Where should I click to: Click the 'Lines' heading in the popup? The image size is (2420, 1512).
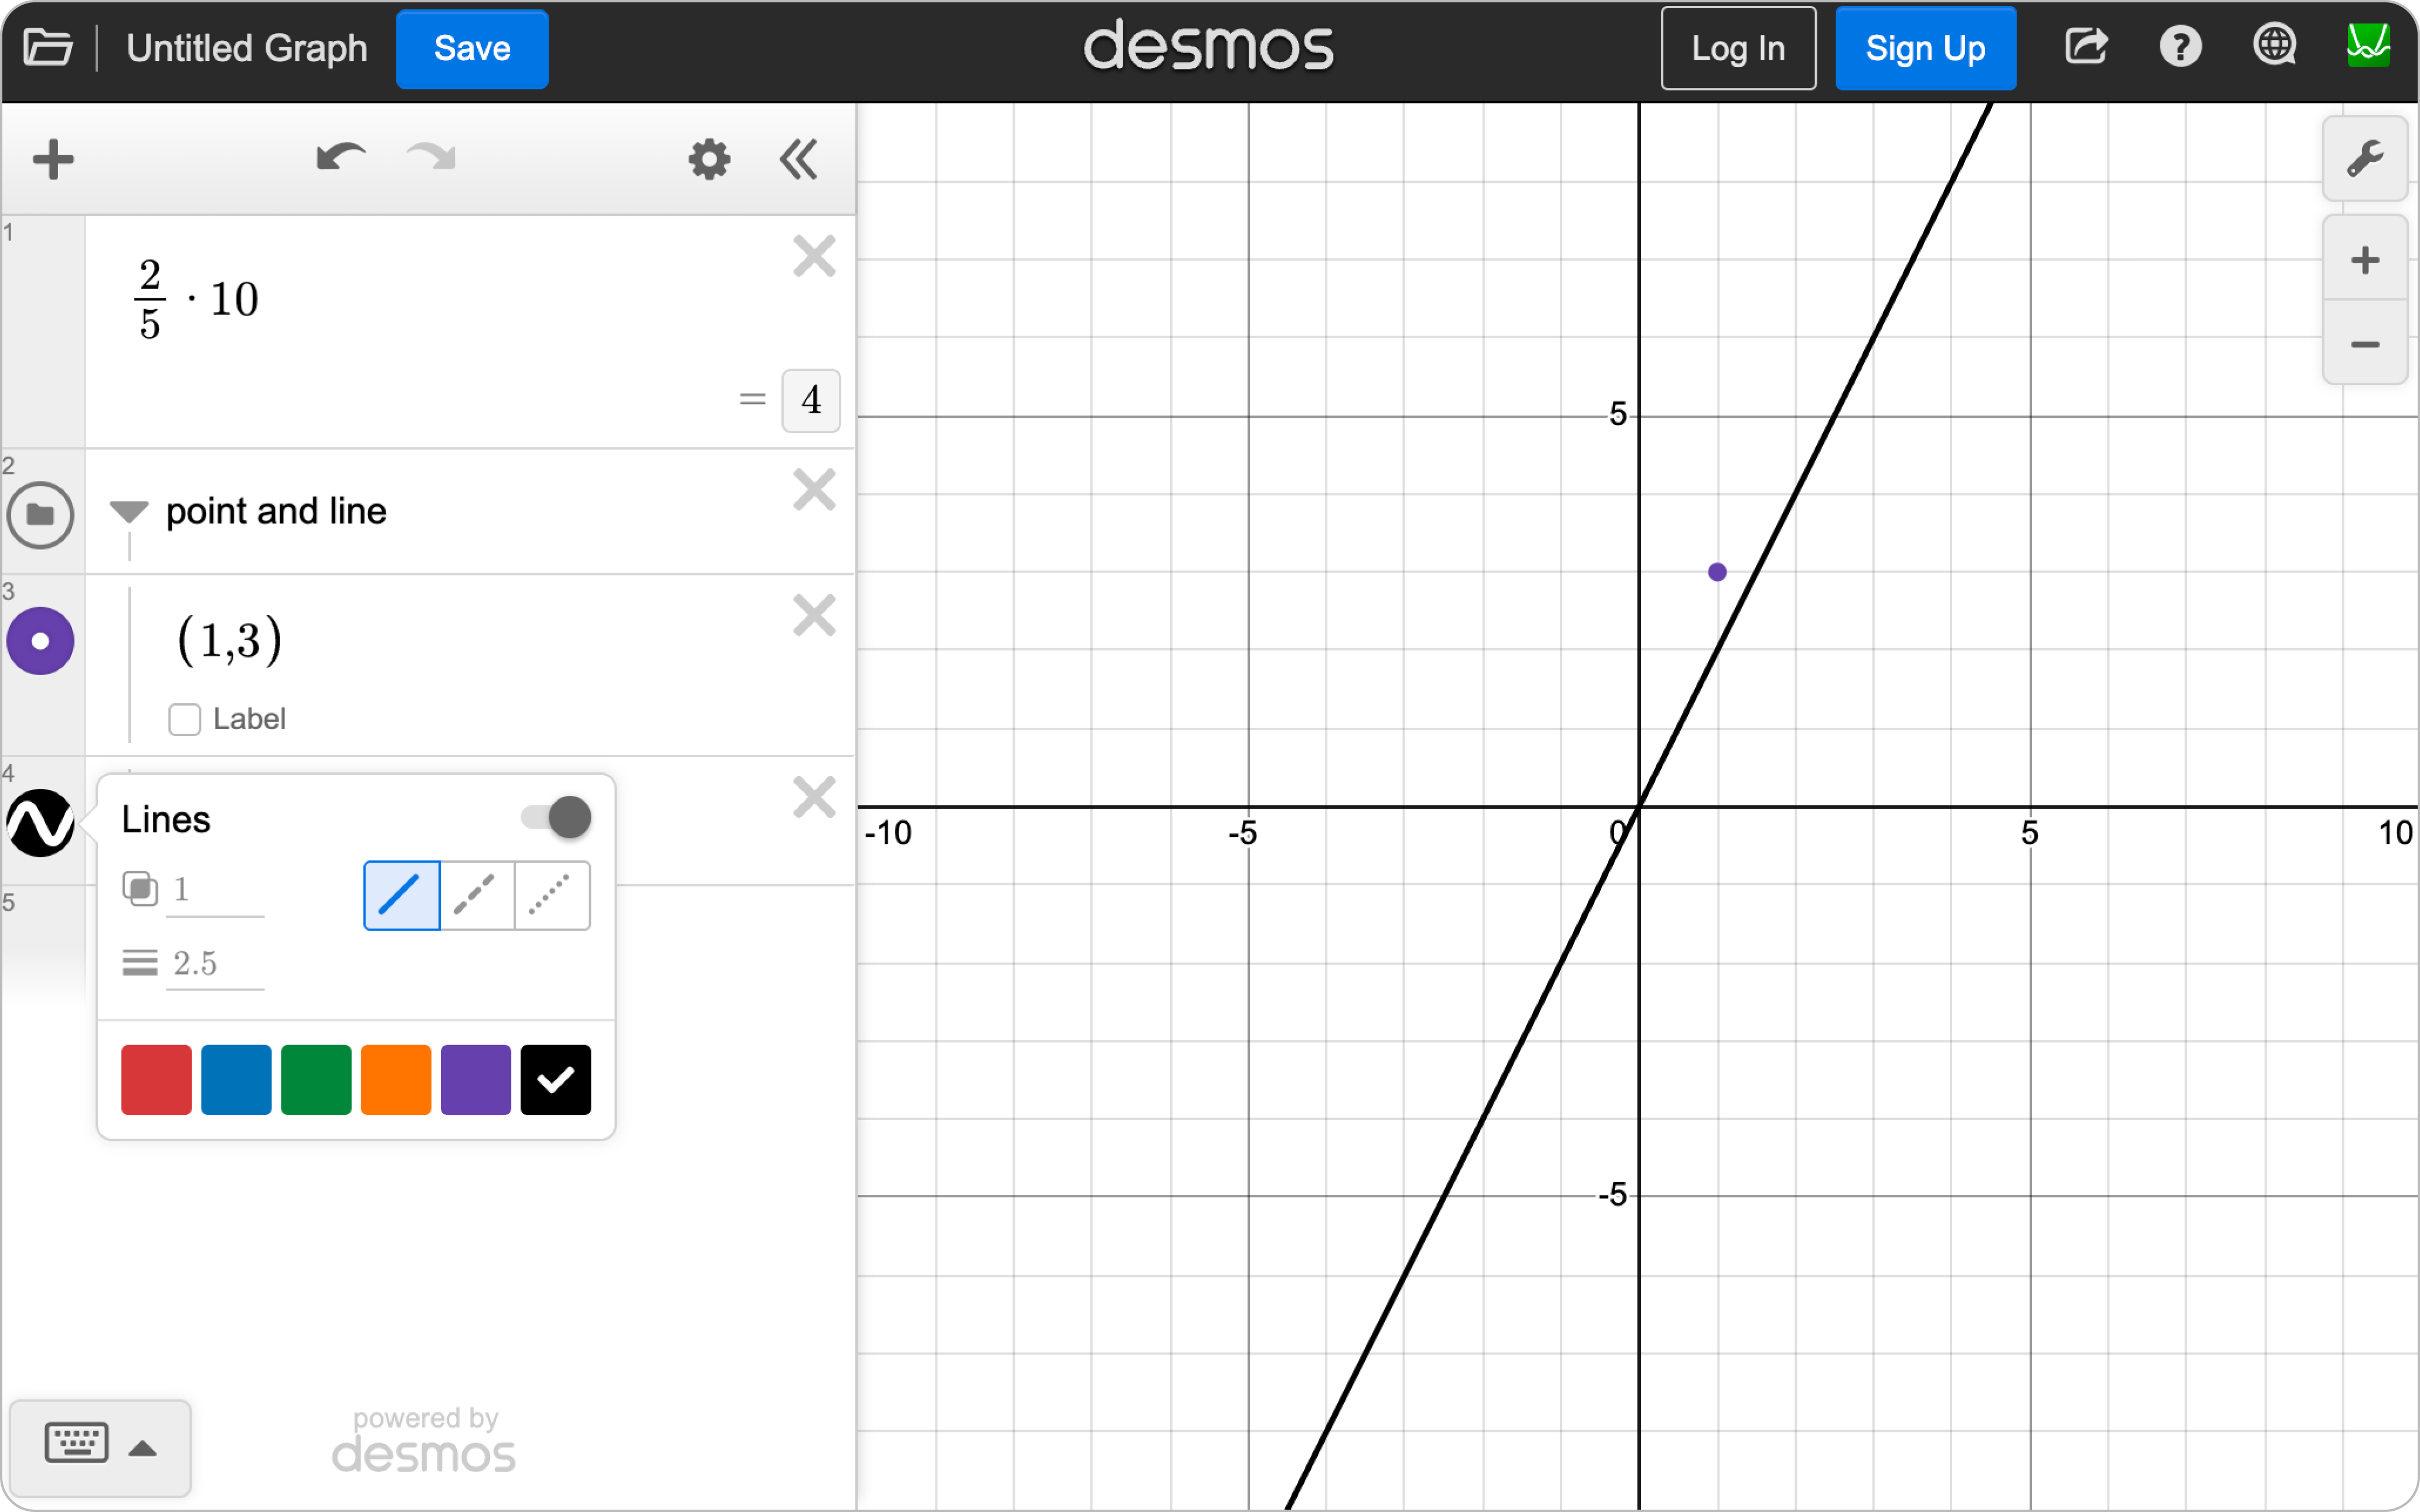(166, 819)
